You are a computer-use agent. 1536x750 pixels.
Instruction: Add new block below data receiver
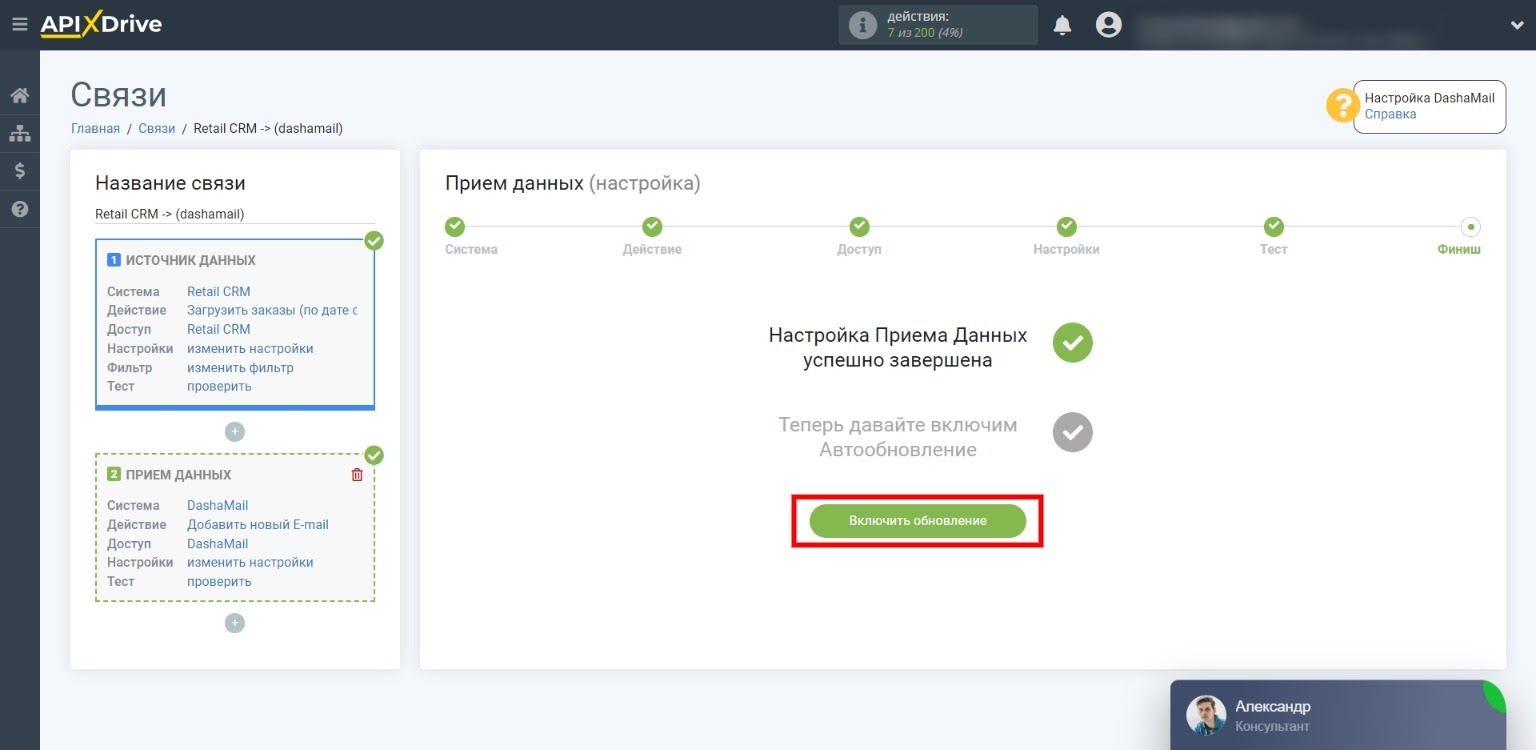[x=235, y=623]
